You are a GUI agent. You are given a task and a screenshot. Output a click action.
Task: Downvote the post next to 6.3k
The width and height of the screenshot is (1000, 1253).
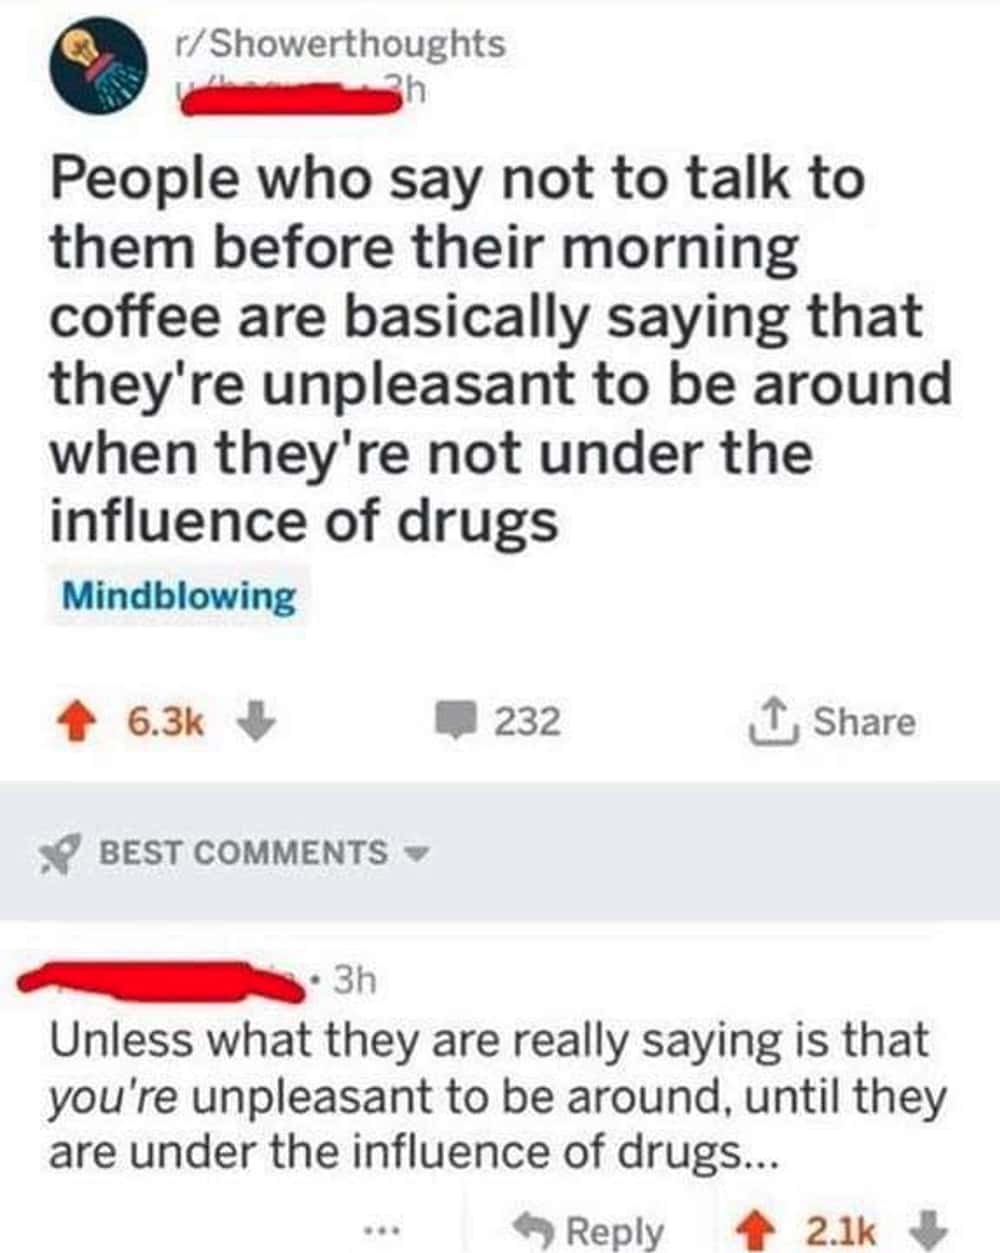(x=256, y=721)
